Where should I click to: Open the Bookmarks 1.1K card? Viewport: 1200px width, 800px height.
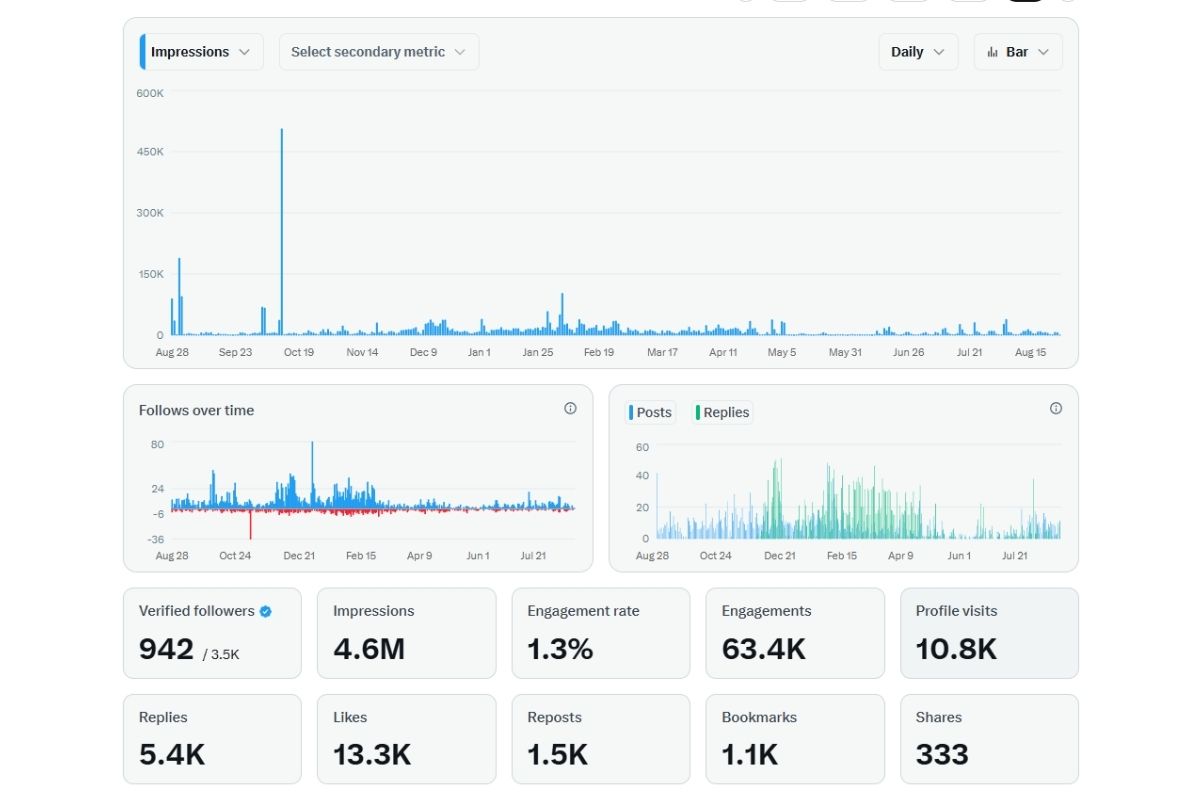(x=794, y=739)
